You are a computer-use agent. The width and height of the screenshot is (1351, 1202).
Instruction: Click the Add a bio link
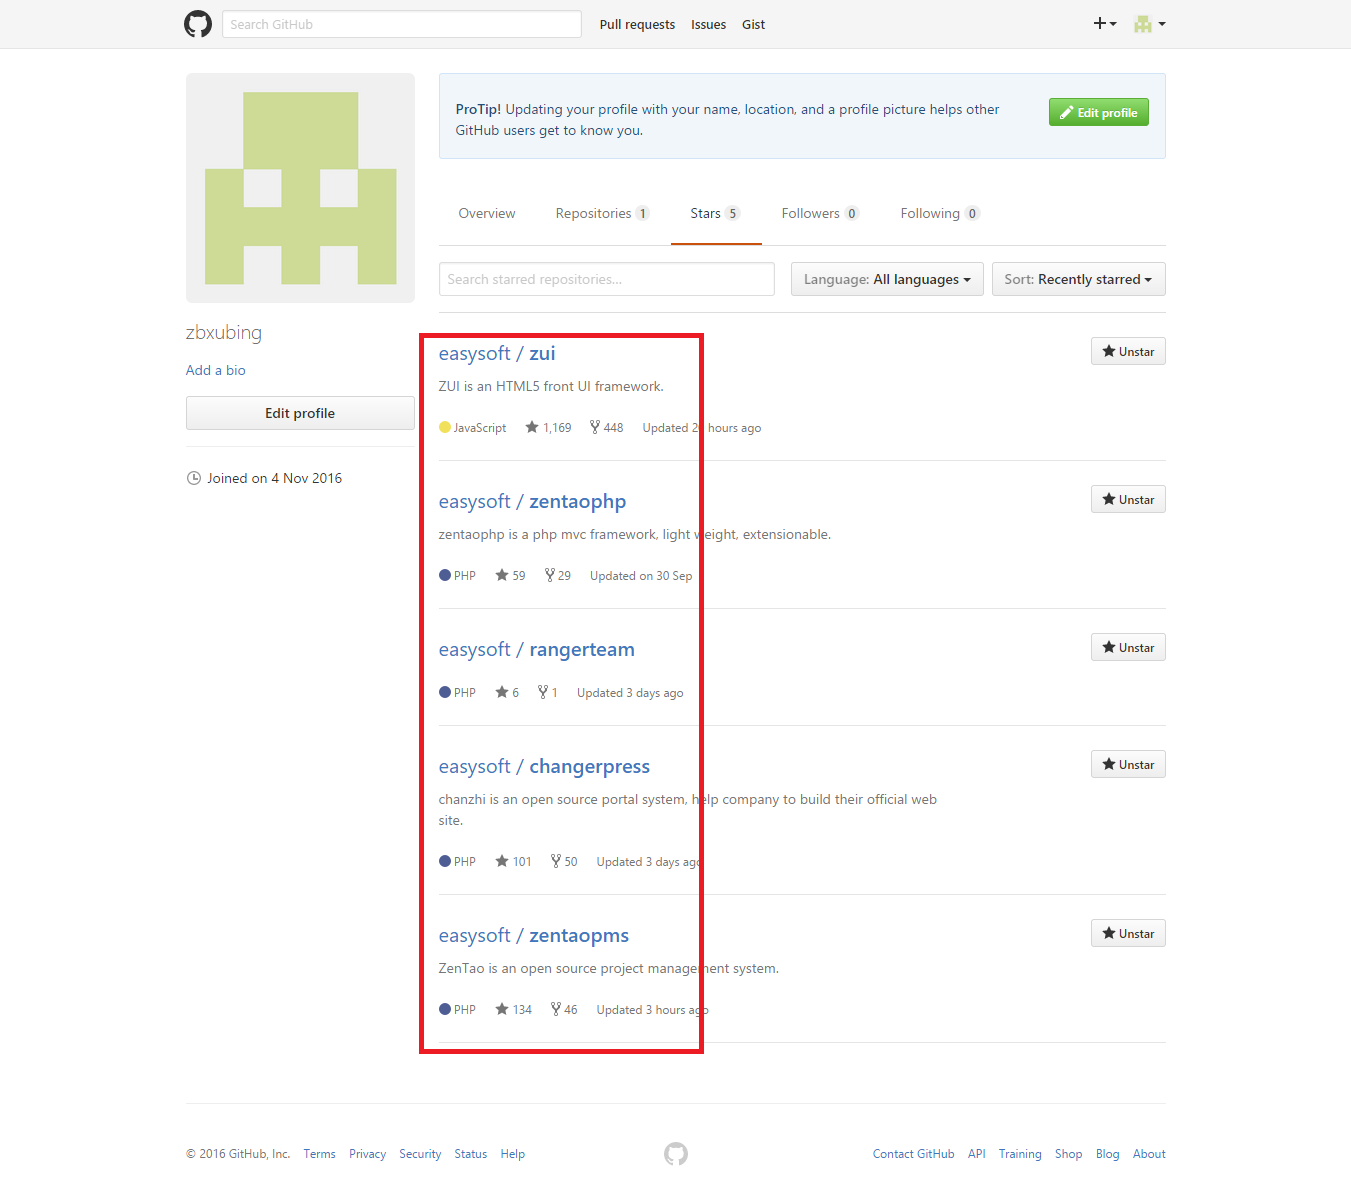click(x=215, y=370)
